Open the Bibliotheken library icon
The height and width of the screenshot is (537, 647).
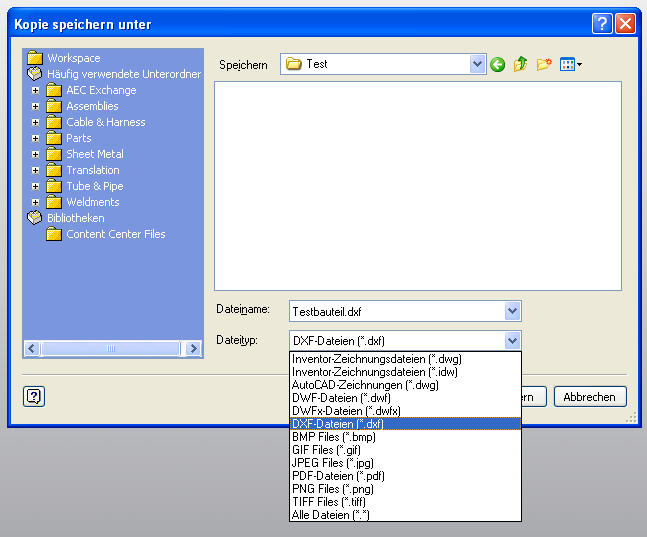(x=35, y=218)
